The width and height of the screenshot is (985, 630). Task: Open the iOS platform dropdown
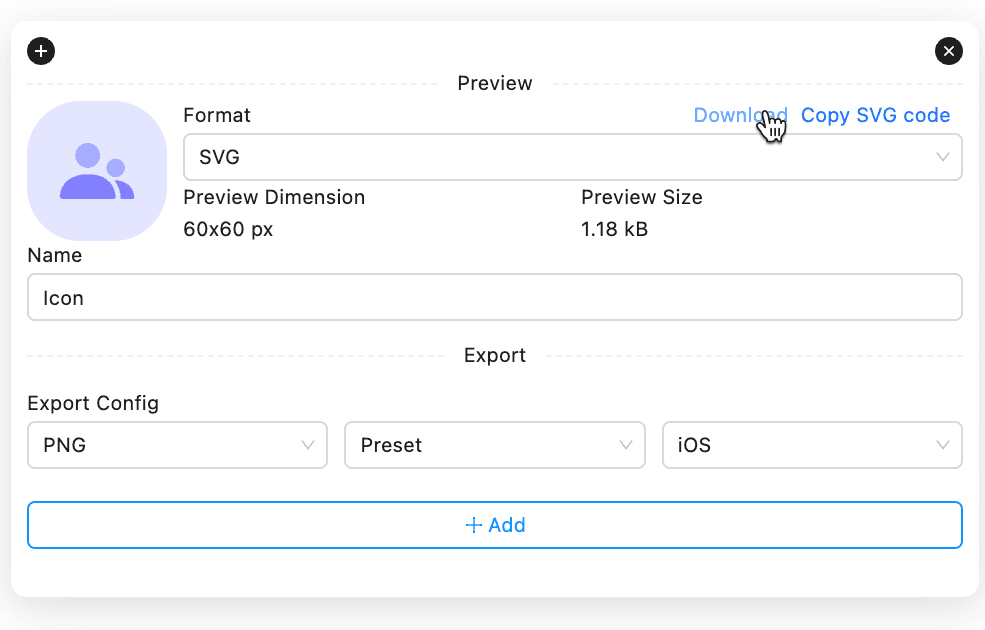[x=812, y=445]
